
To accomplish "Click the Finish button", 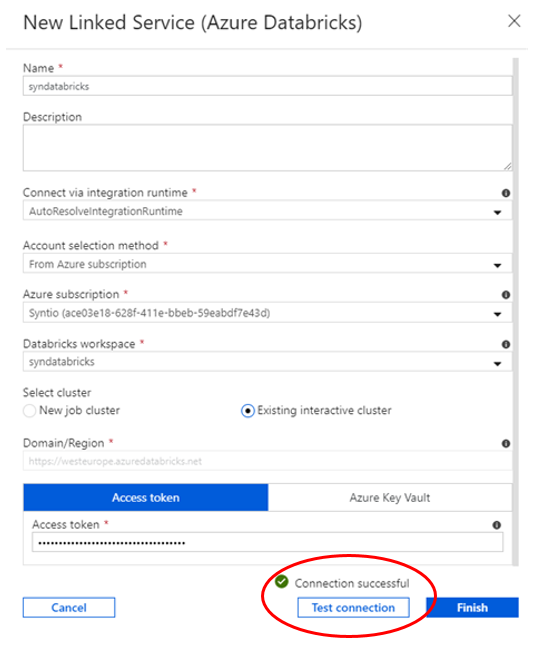I will coord(472,608).
